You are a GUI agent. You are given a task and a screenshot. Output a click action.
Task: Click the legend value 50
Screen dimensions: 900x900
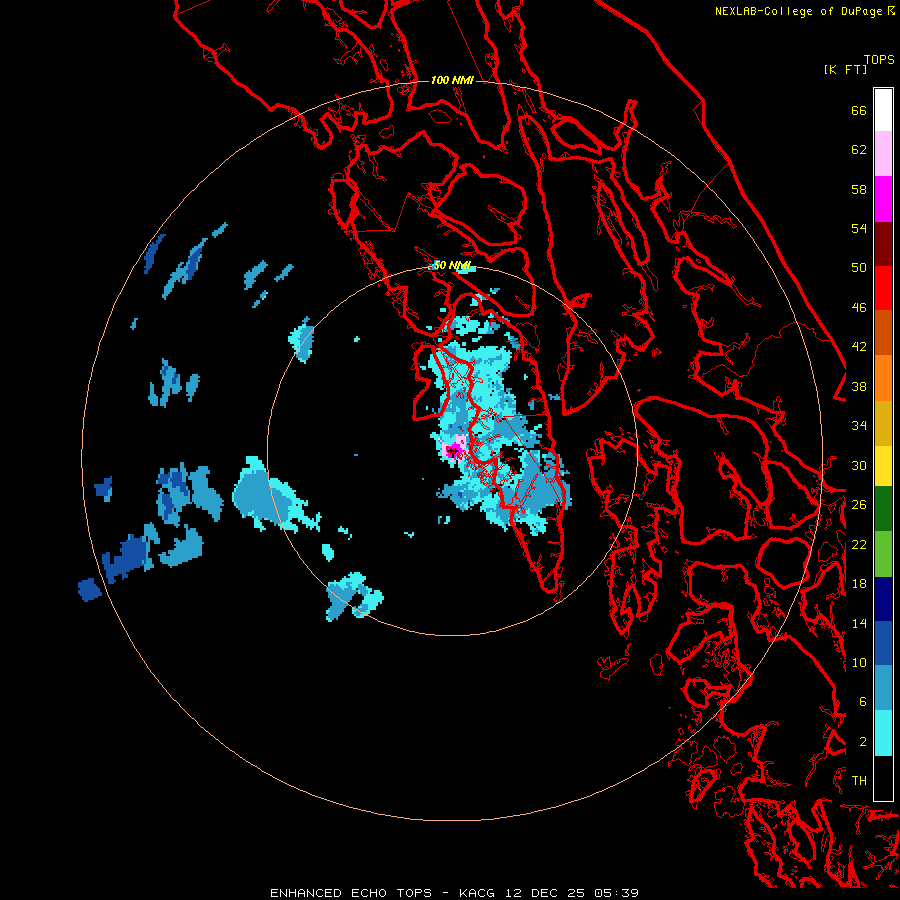coord(859,268)
